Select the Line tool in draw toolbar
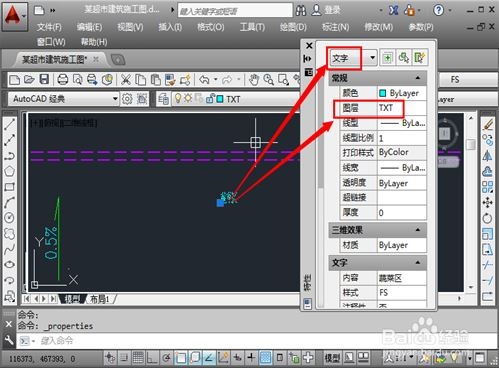499x368 pixels. pyautogui.click(x=9, y=125)
